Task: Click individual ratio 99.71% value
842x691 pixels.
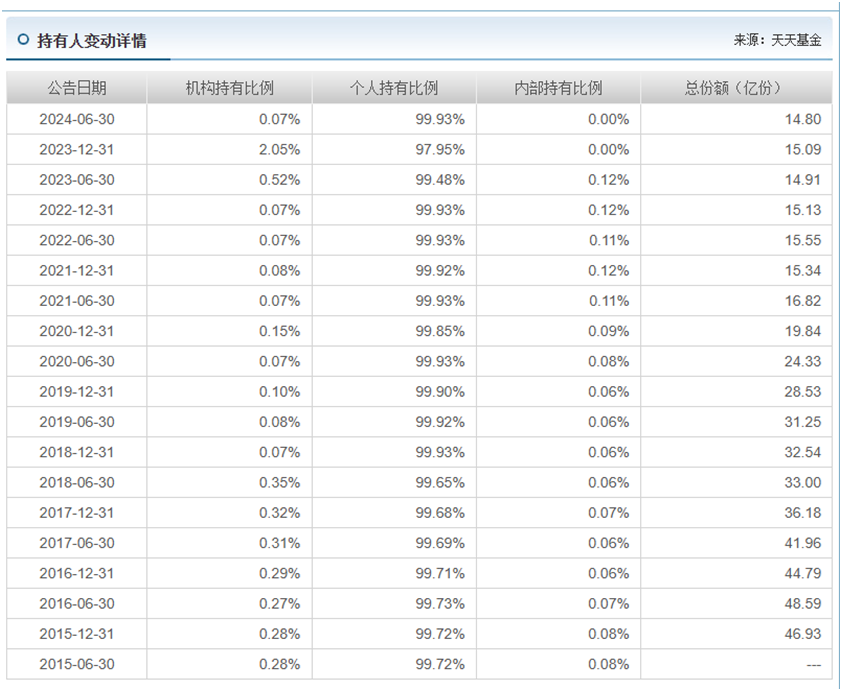Action: point(440,573)
